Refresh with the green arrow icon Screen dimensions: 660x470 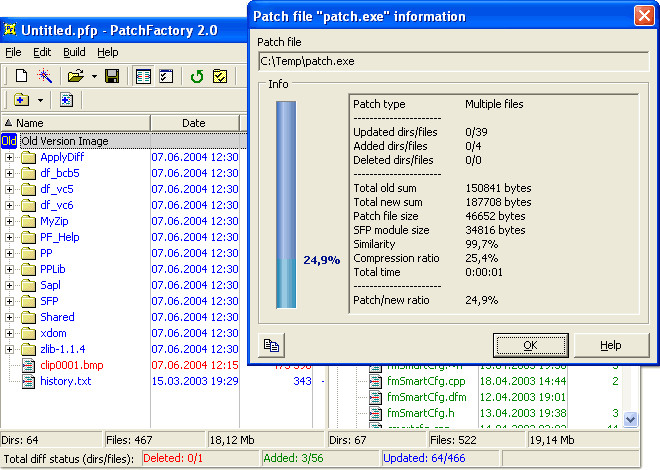pos(197,76)
